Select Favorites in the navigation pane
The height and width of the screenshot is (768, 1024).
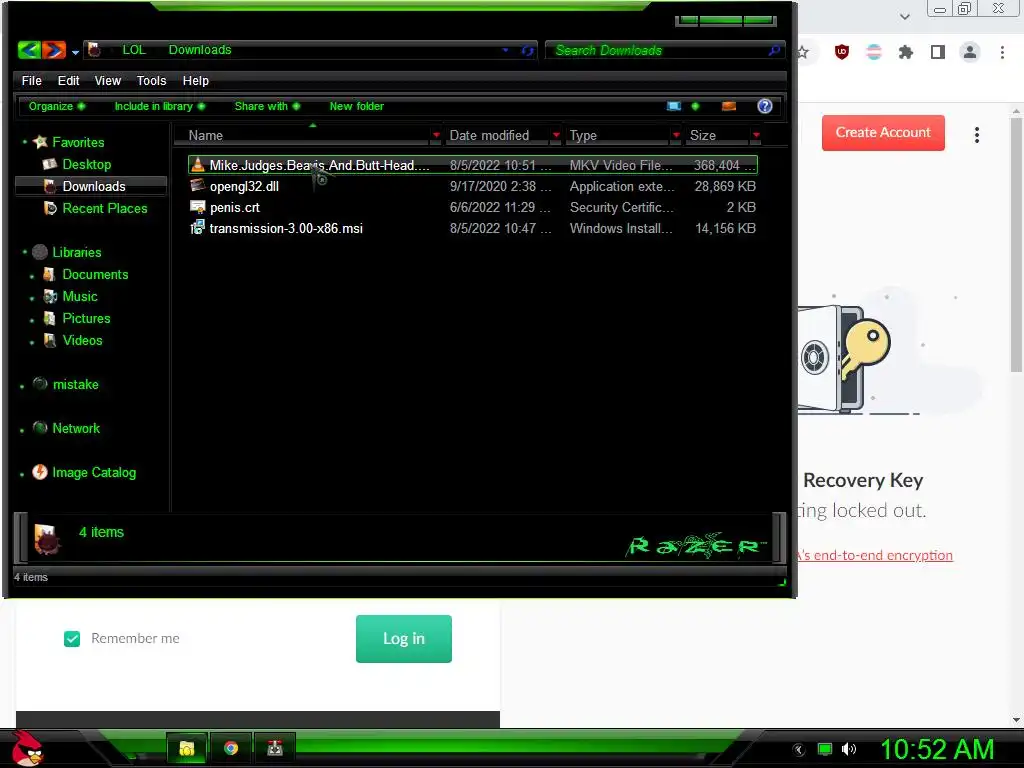point(78,142)
